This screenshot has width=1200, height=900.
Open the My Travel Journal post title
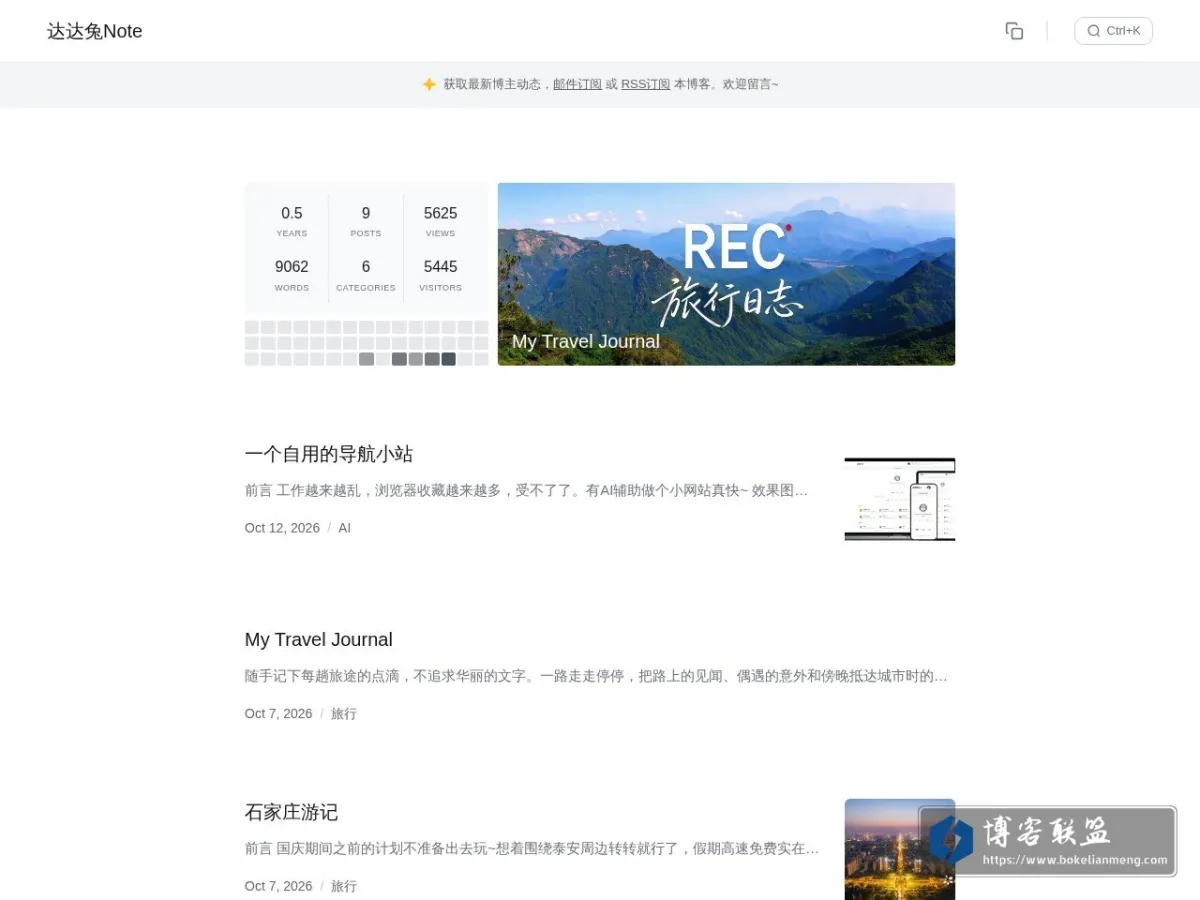[x=319, y=640]
